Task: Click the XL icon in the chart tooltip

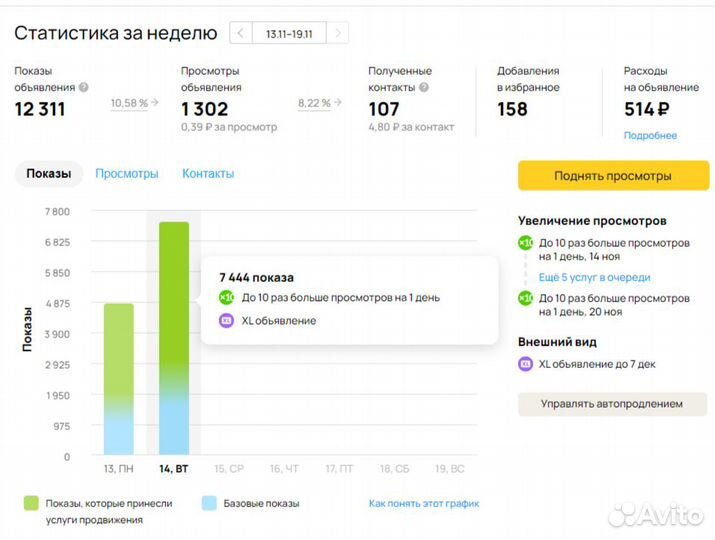Action: click(x=227, y=321)
